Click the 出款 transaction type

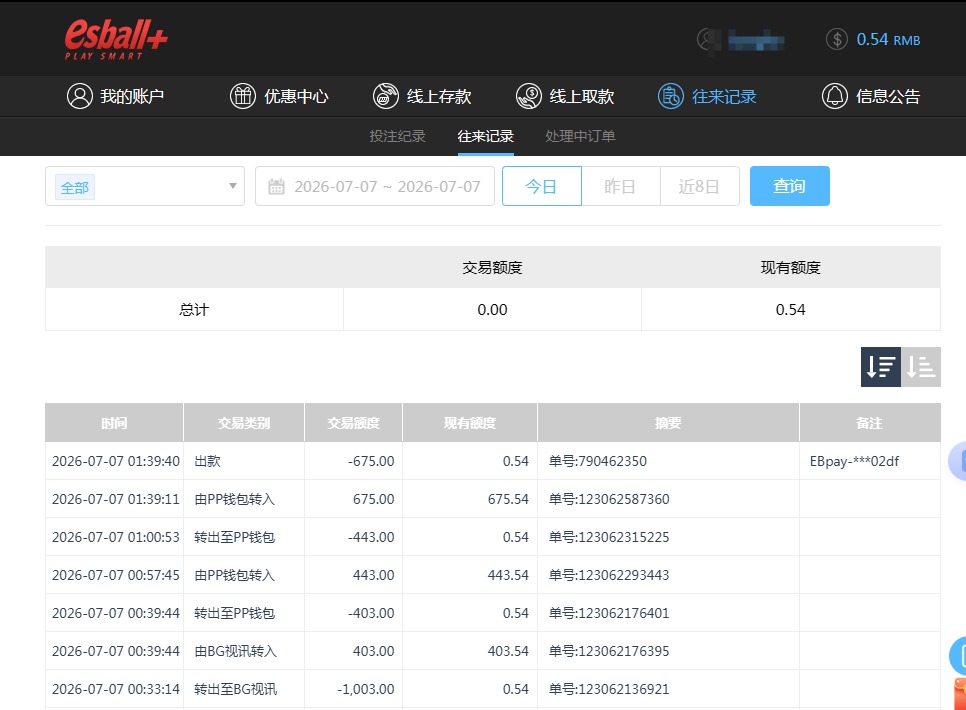(x=208, y=461)
